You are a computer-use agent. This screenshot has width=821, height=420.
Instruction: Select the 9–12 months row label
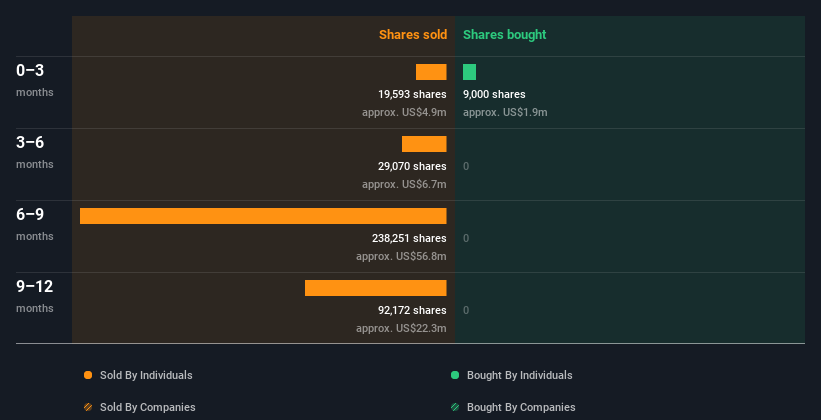35,296
